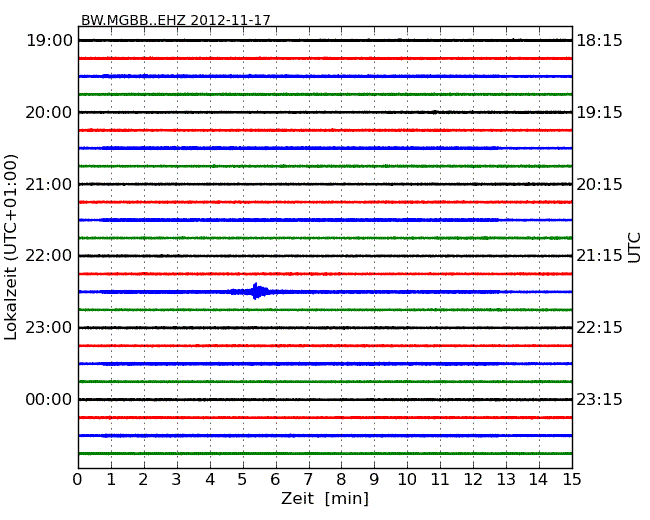650x520 pixels.
Task: Select the vertical UTC axis title
Action: [x=634, y=248]
